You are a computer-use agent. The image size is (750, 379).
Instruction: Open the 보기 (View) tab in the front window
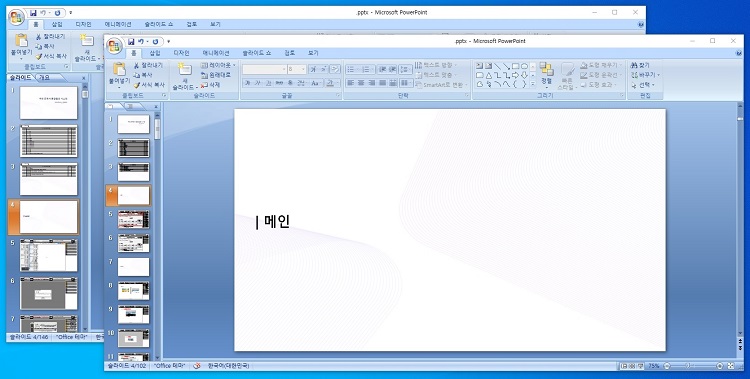click(x=313, y=53)
